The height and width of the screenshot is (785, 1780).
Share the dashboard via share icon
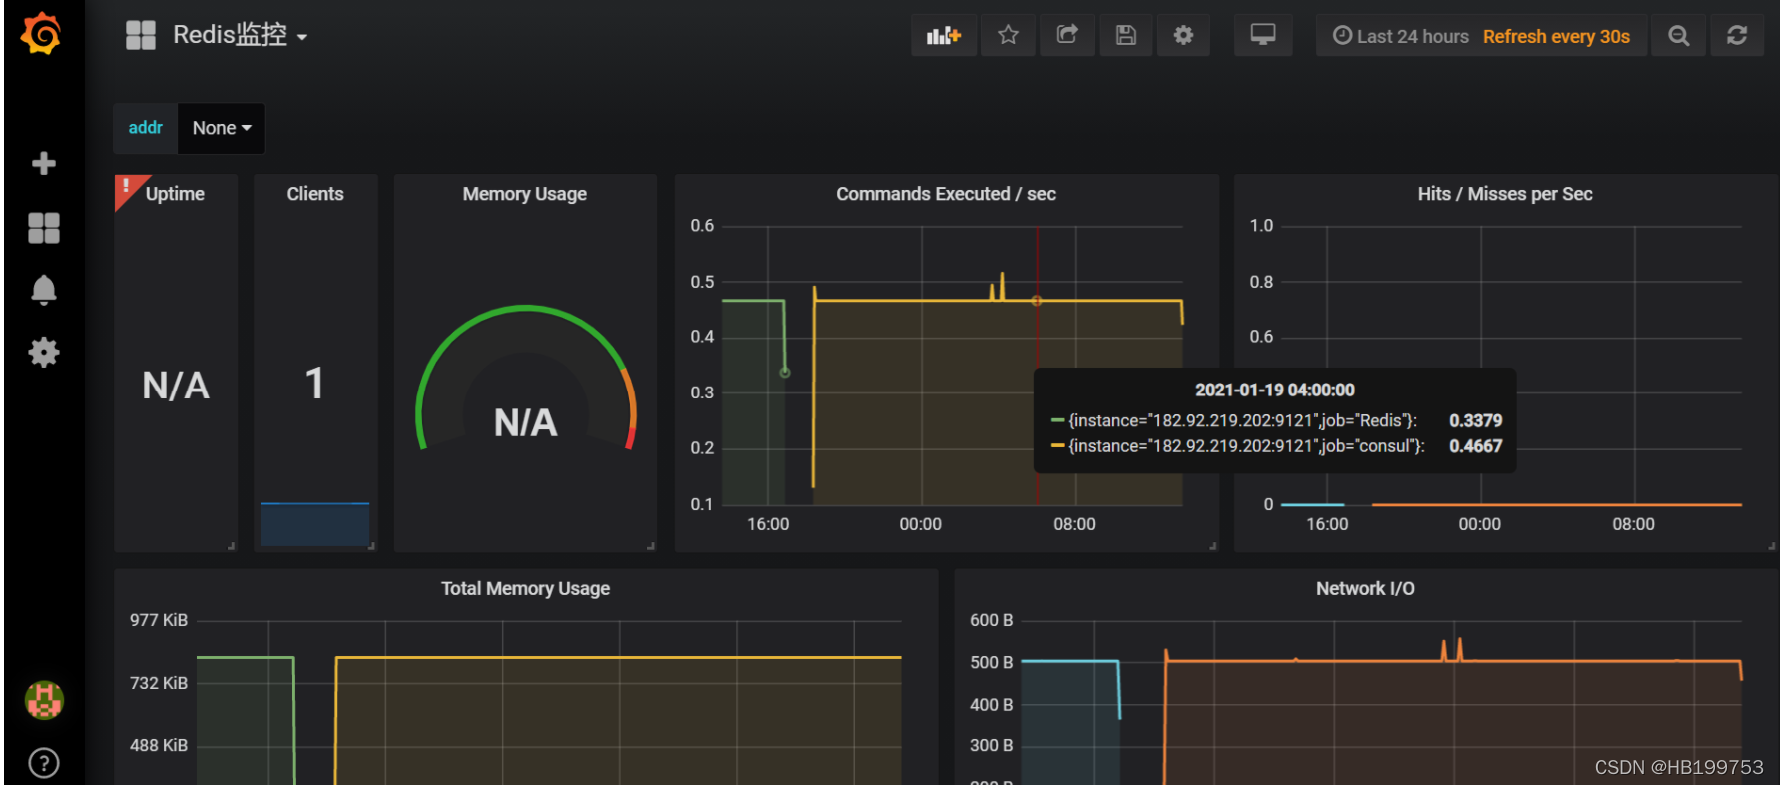point(1067,36)
